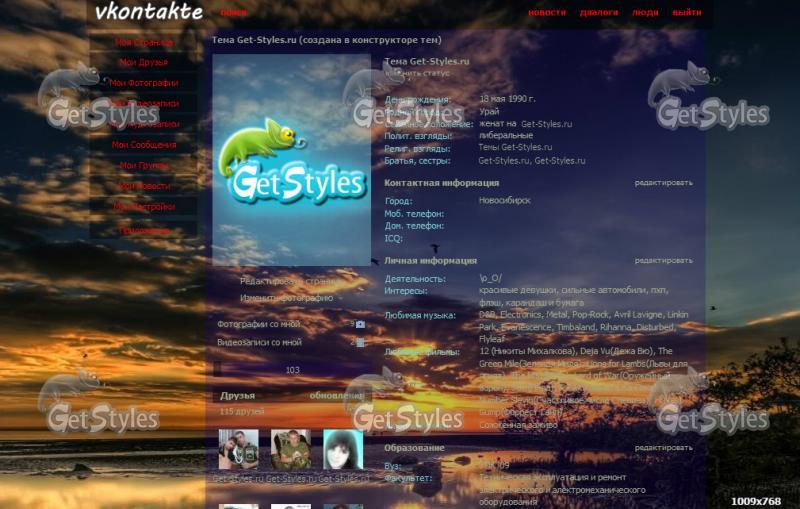Open Приложения in the sidebar

tap(144, 230)
